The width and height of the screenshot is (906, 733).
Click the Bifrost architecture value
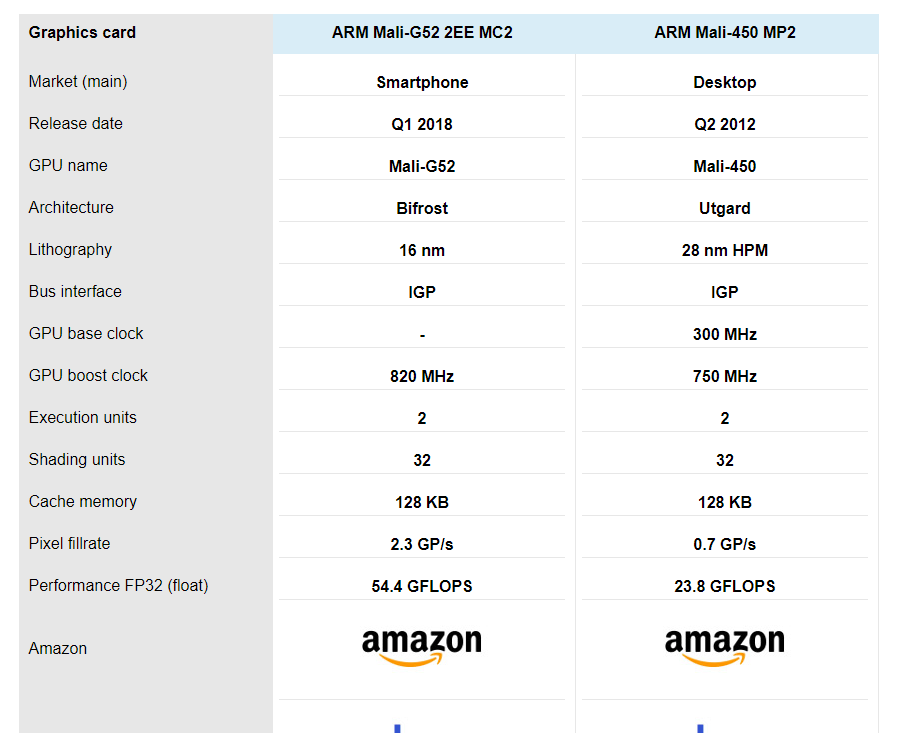pyautogui.click(x=422, y=208)
